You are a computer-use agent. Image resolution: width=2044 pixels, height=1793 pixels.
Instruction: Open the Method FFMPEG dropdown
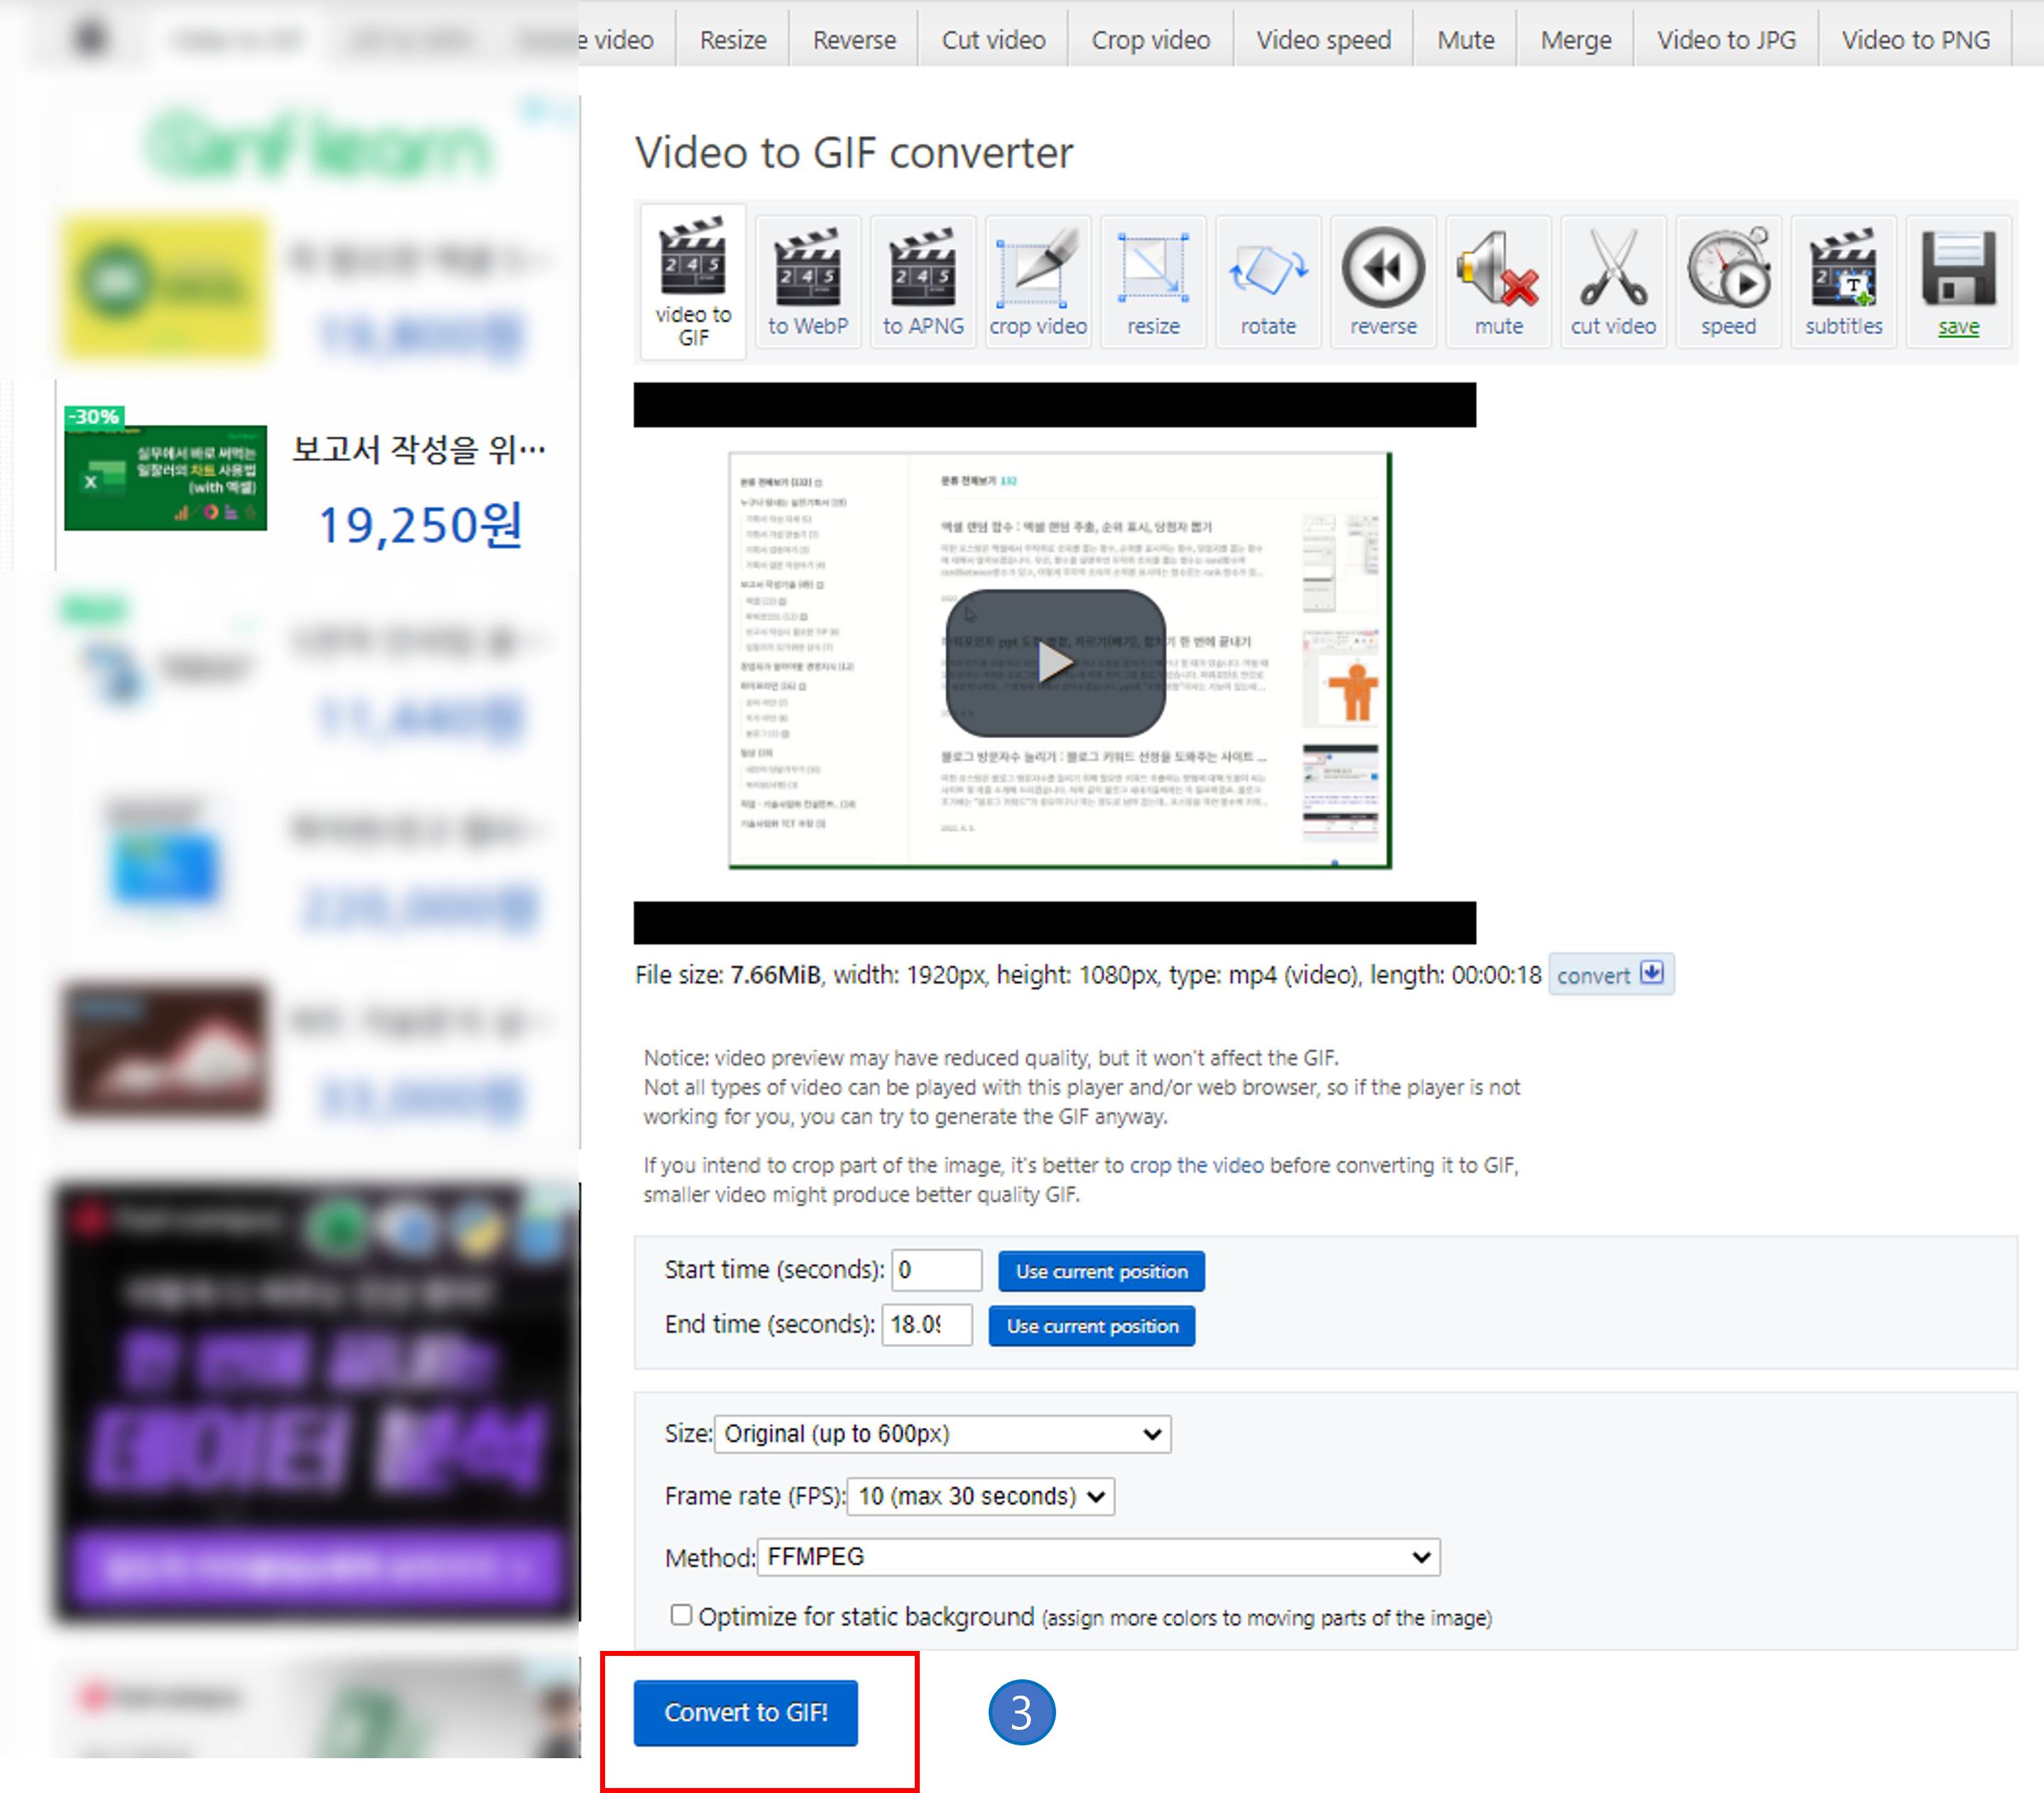1098,1557
